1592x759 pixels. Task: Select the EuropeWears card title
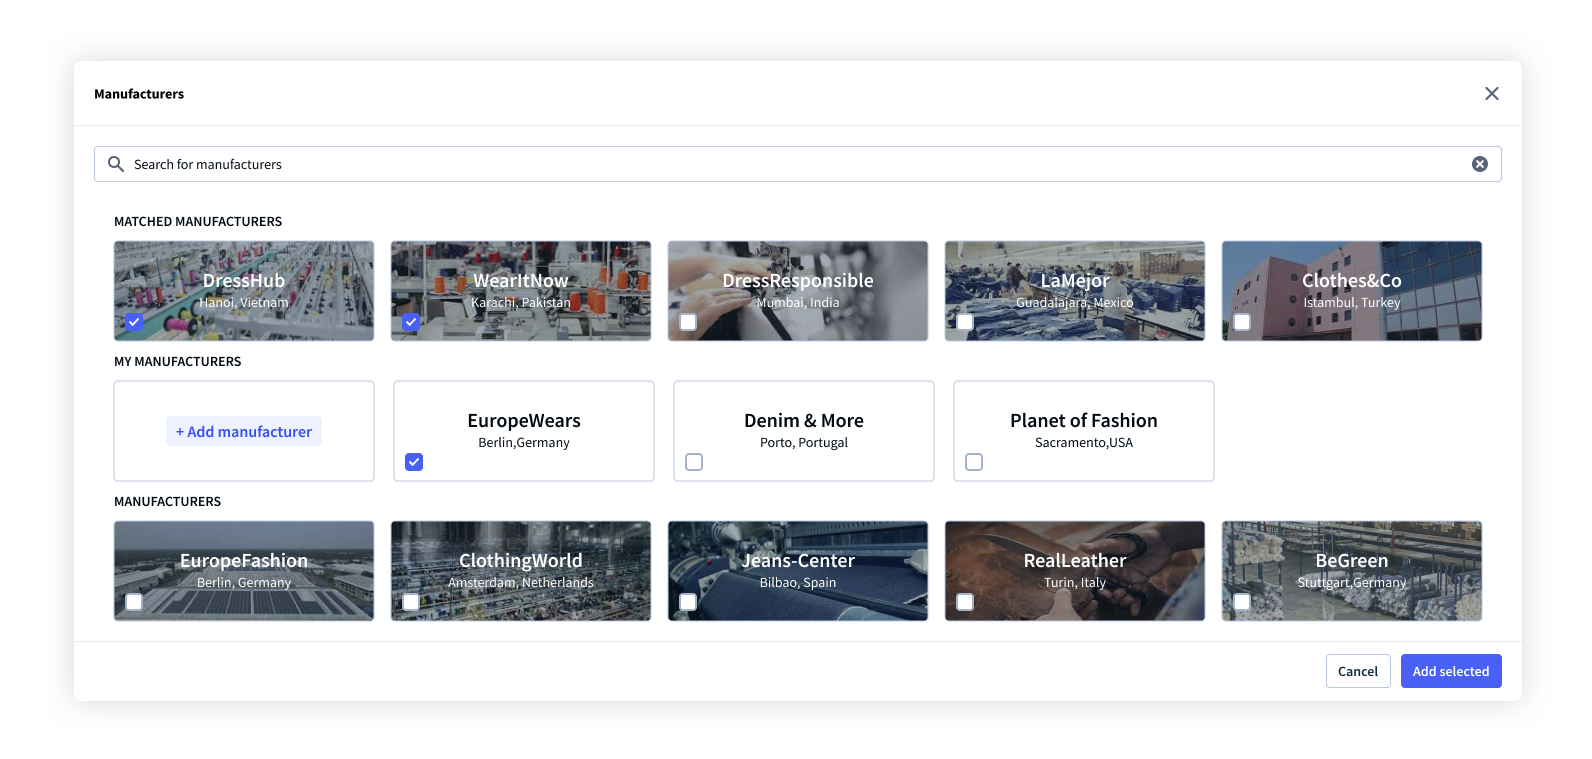pos(524,421)
